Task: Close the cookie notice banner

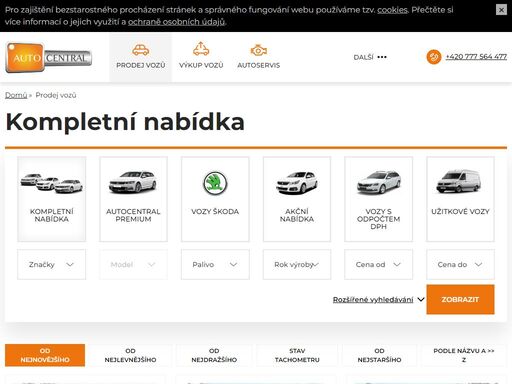Action: pos(501,10)
